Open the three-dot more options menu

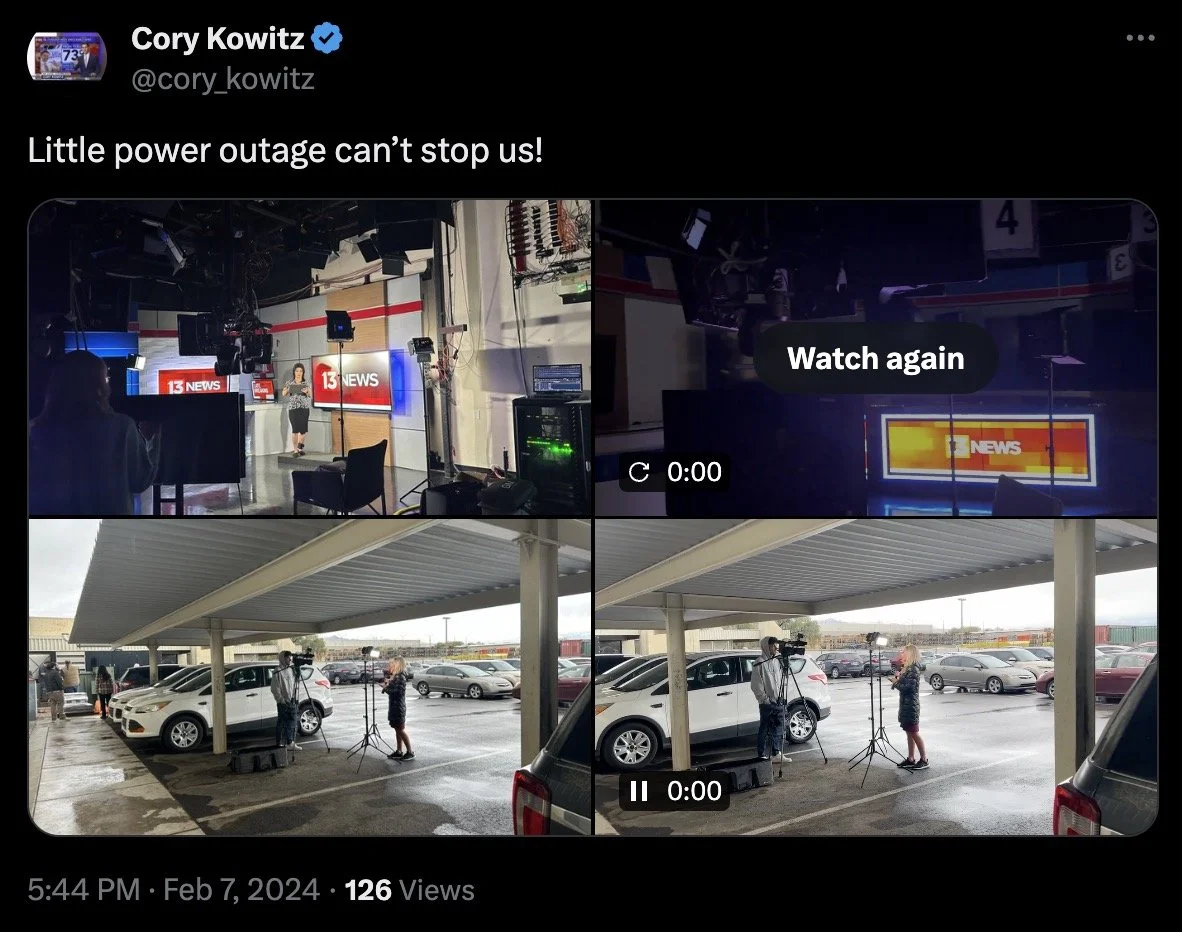click(x=1141, y=38)
